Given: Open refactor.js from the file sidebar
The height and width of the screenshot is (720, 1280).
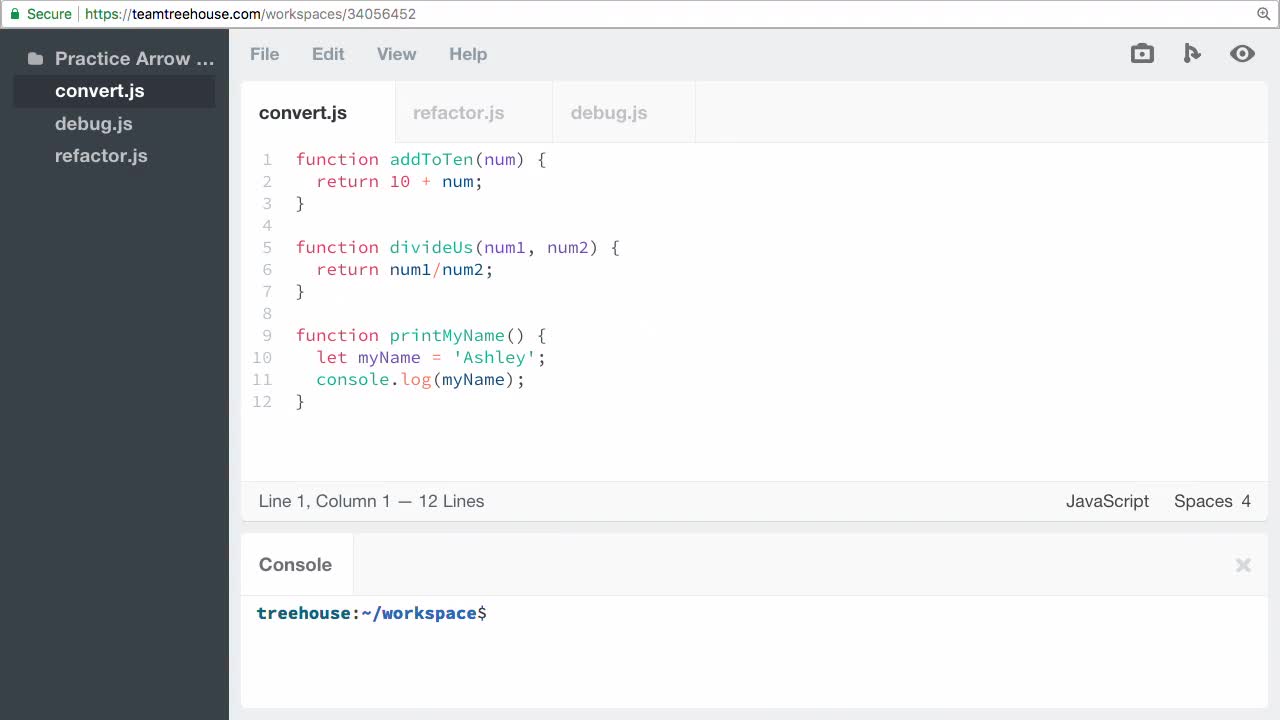Looking at the screenshot, I should coord(101,155).
